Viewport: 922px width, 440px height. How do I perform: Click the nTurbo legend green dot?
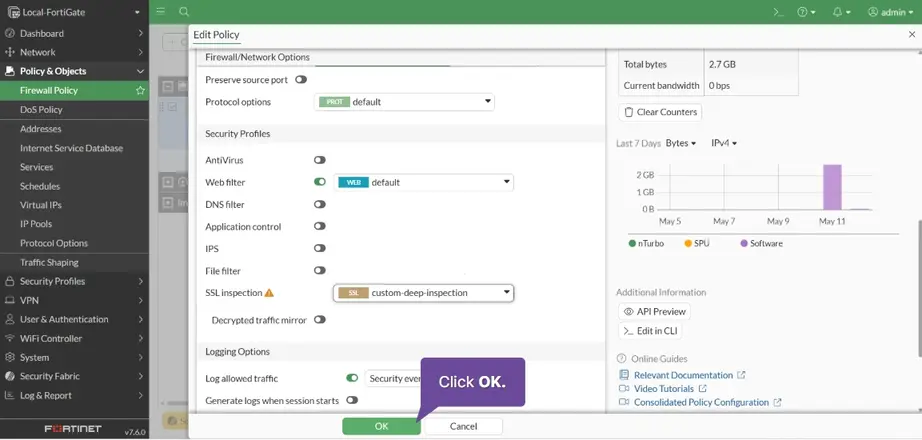(x=632, y=244)
